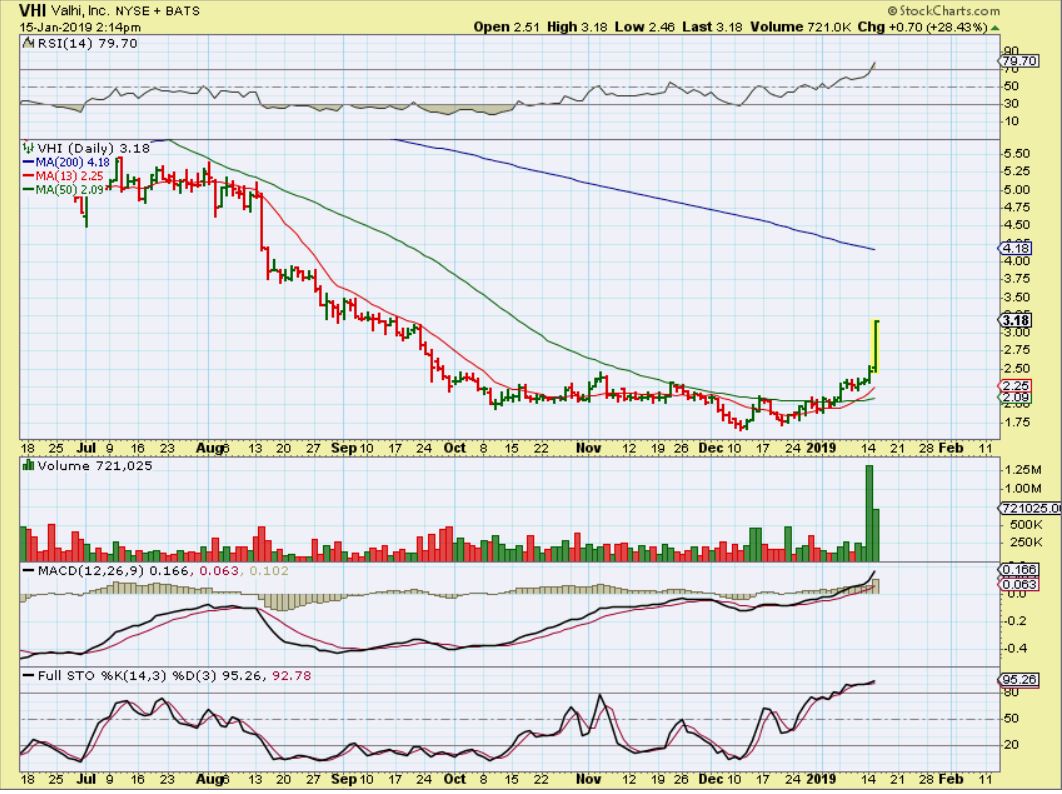
Task: Click the 'VHI (Daily) 3.18' legend label
Action: click(x=93, y=148)
